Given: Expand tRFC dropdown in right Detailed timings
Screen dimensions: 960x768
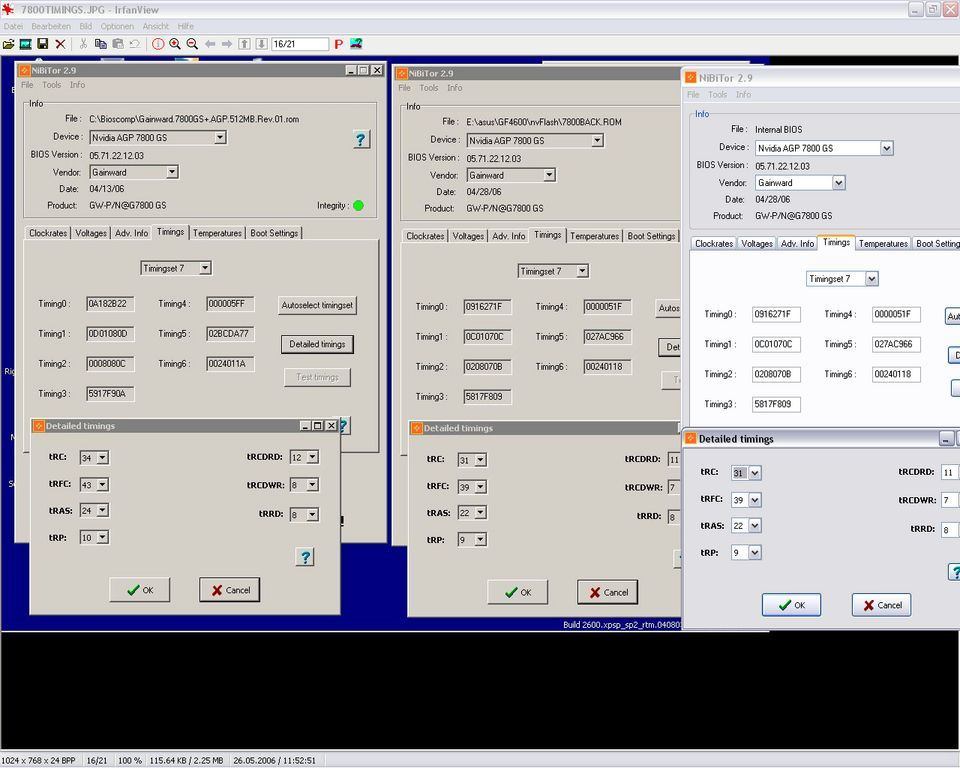Looking at the screenshot, I should 755,500.
